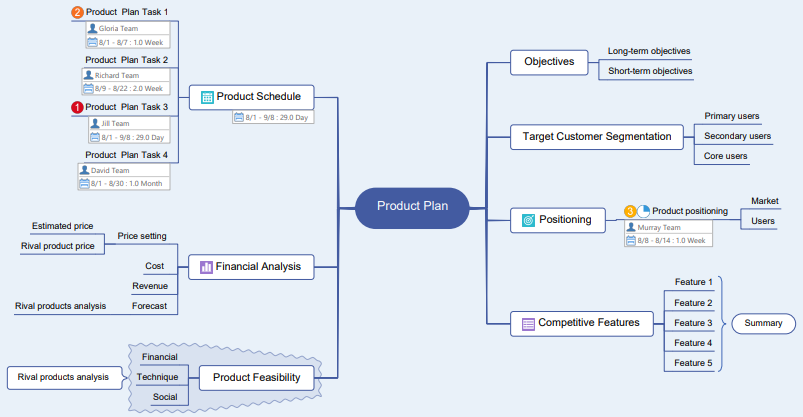Image resolution: width=803 pixels, height=417 pixels.
Task: Click the person icon beside Gloria Team
Action: [92, 28]
